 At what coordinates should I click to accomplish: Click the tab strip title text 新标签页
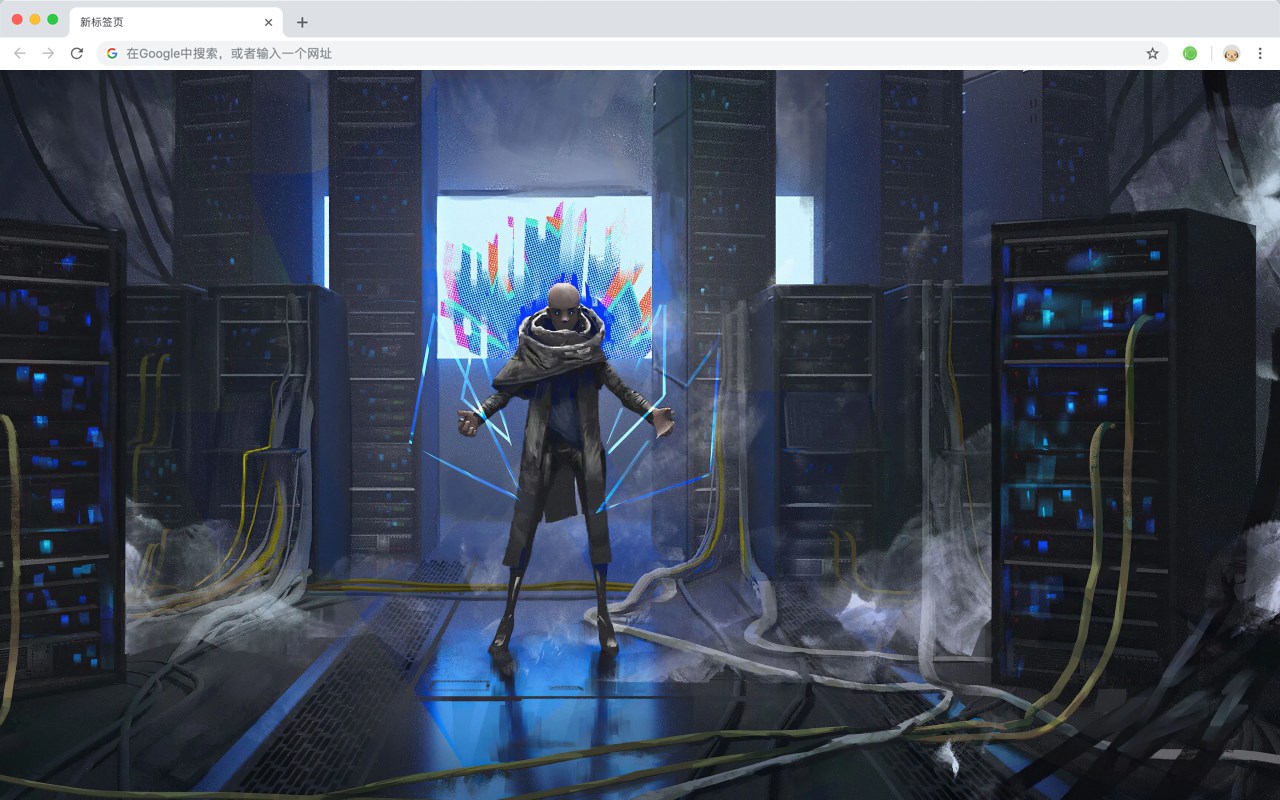[100, 21]
